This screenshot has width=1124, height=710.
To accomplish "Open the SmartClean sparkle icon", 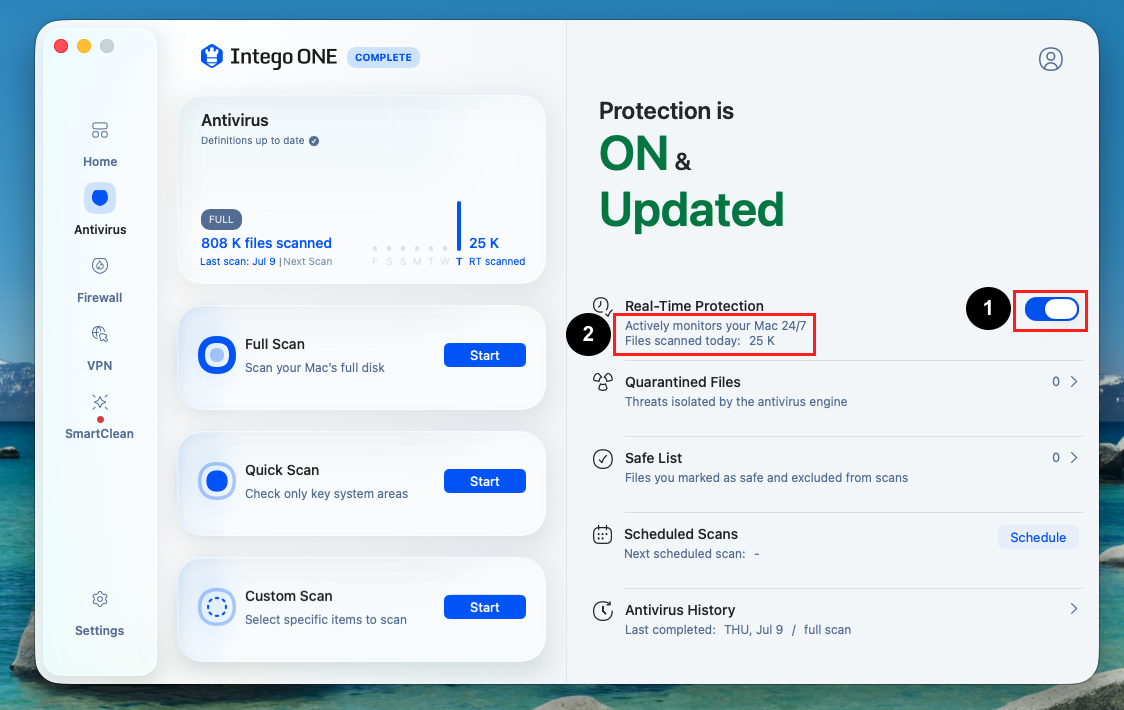I will [100, 402].
